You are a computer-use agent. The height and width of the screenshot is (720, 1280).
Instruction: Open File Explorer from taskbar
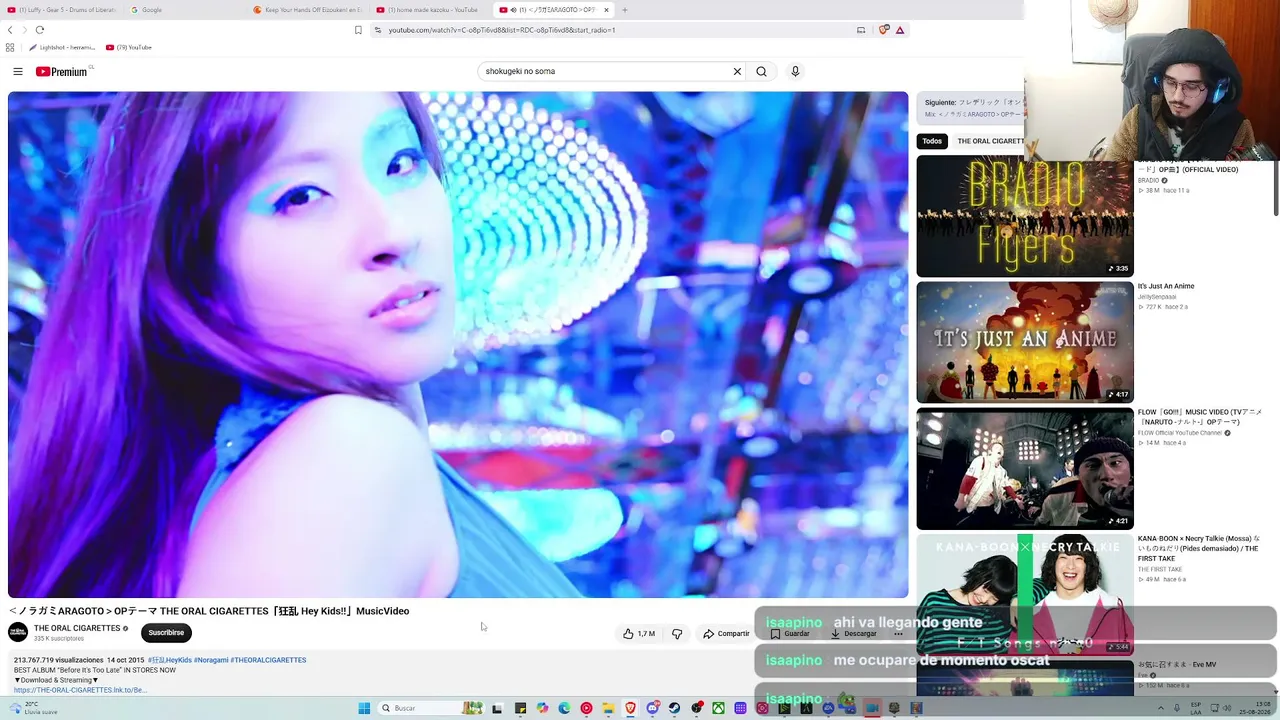(608, 708)
